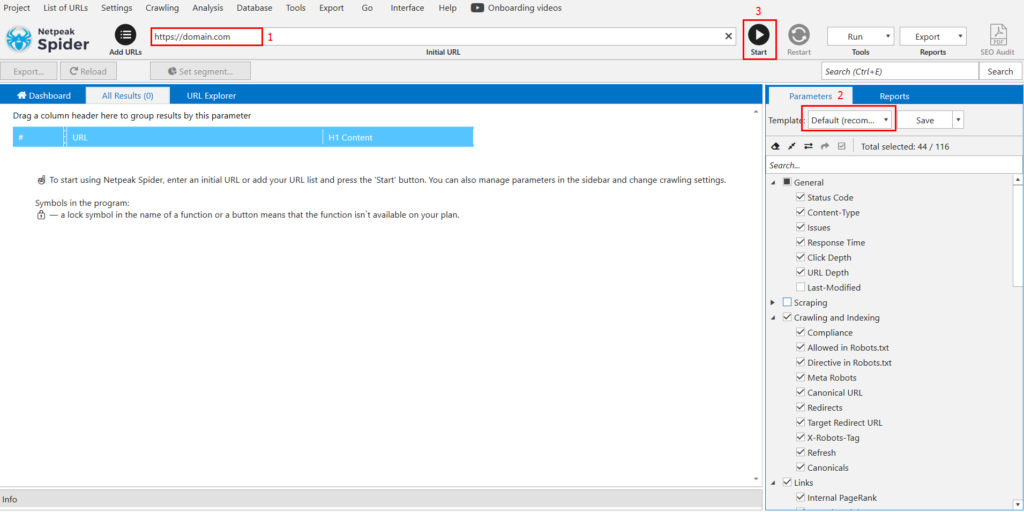The width and height of the screenshot is (1024, 512).
Task: Click the H1 Content column header
Action: (398, 137)
